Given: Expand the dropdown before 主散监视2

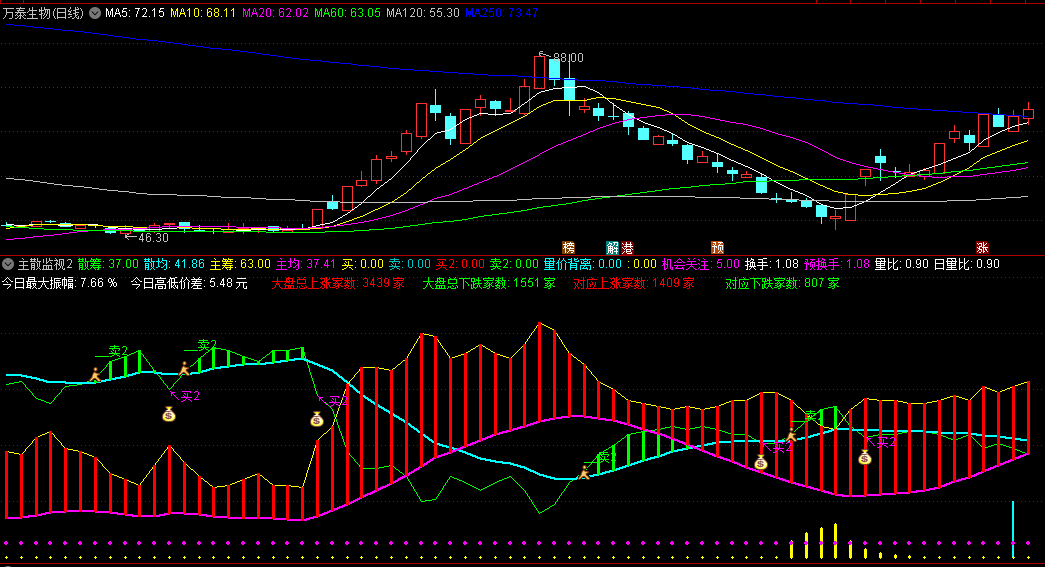Looking at the screenshot, I should (x=8, y=265).
